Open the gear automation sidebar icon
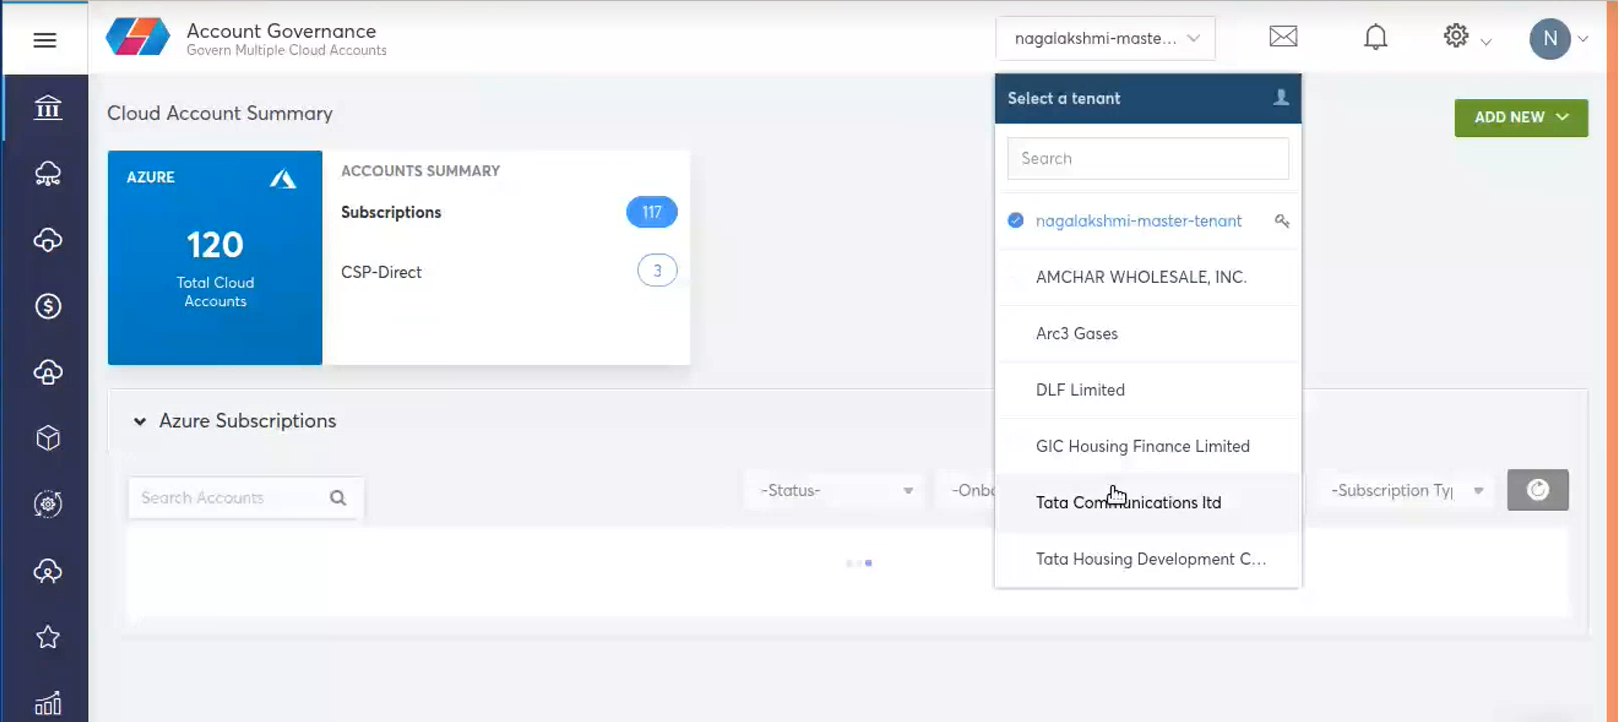The height and width of the screenshot is (722, 1618). point(47,504)
